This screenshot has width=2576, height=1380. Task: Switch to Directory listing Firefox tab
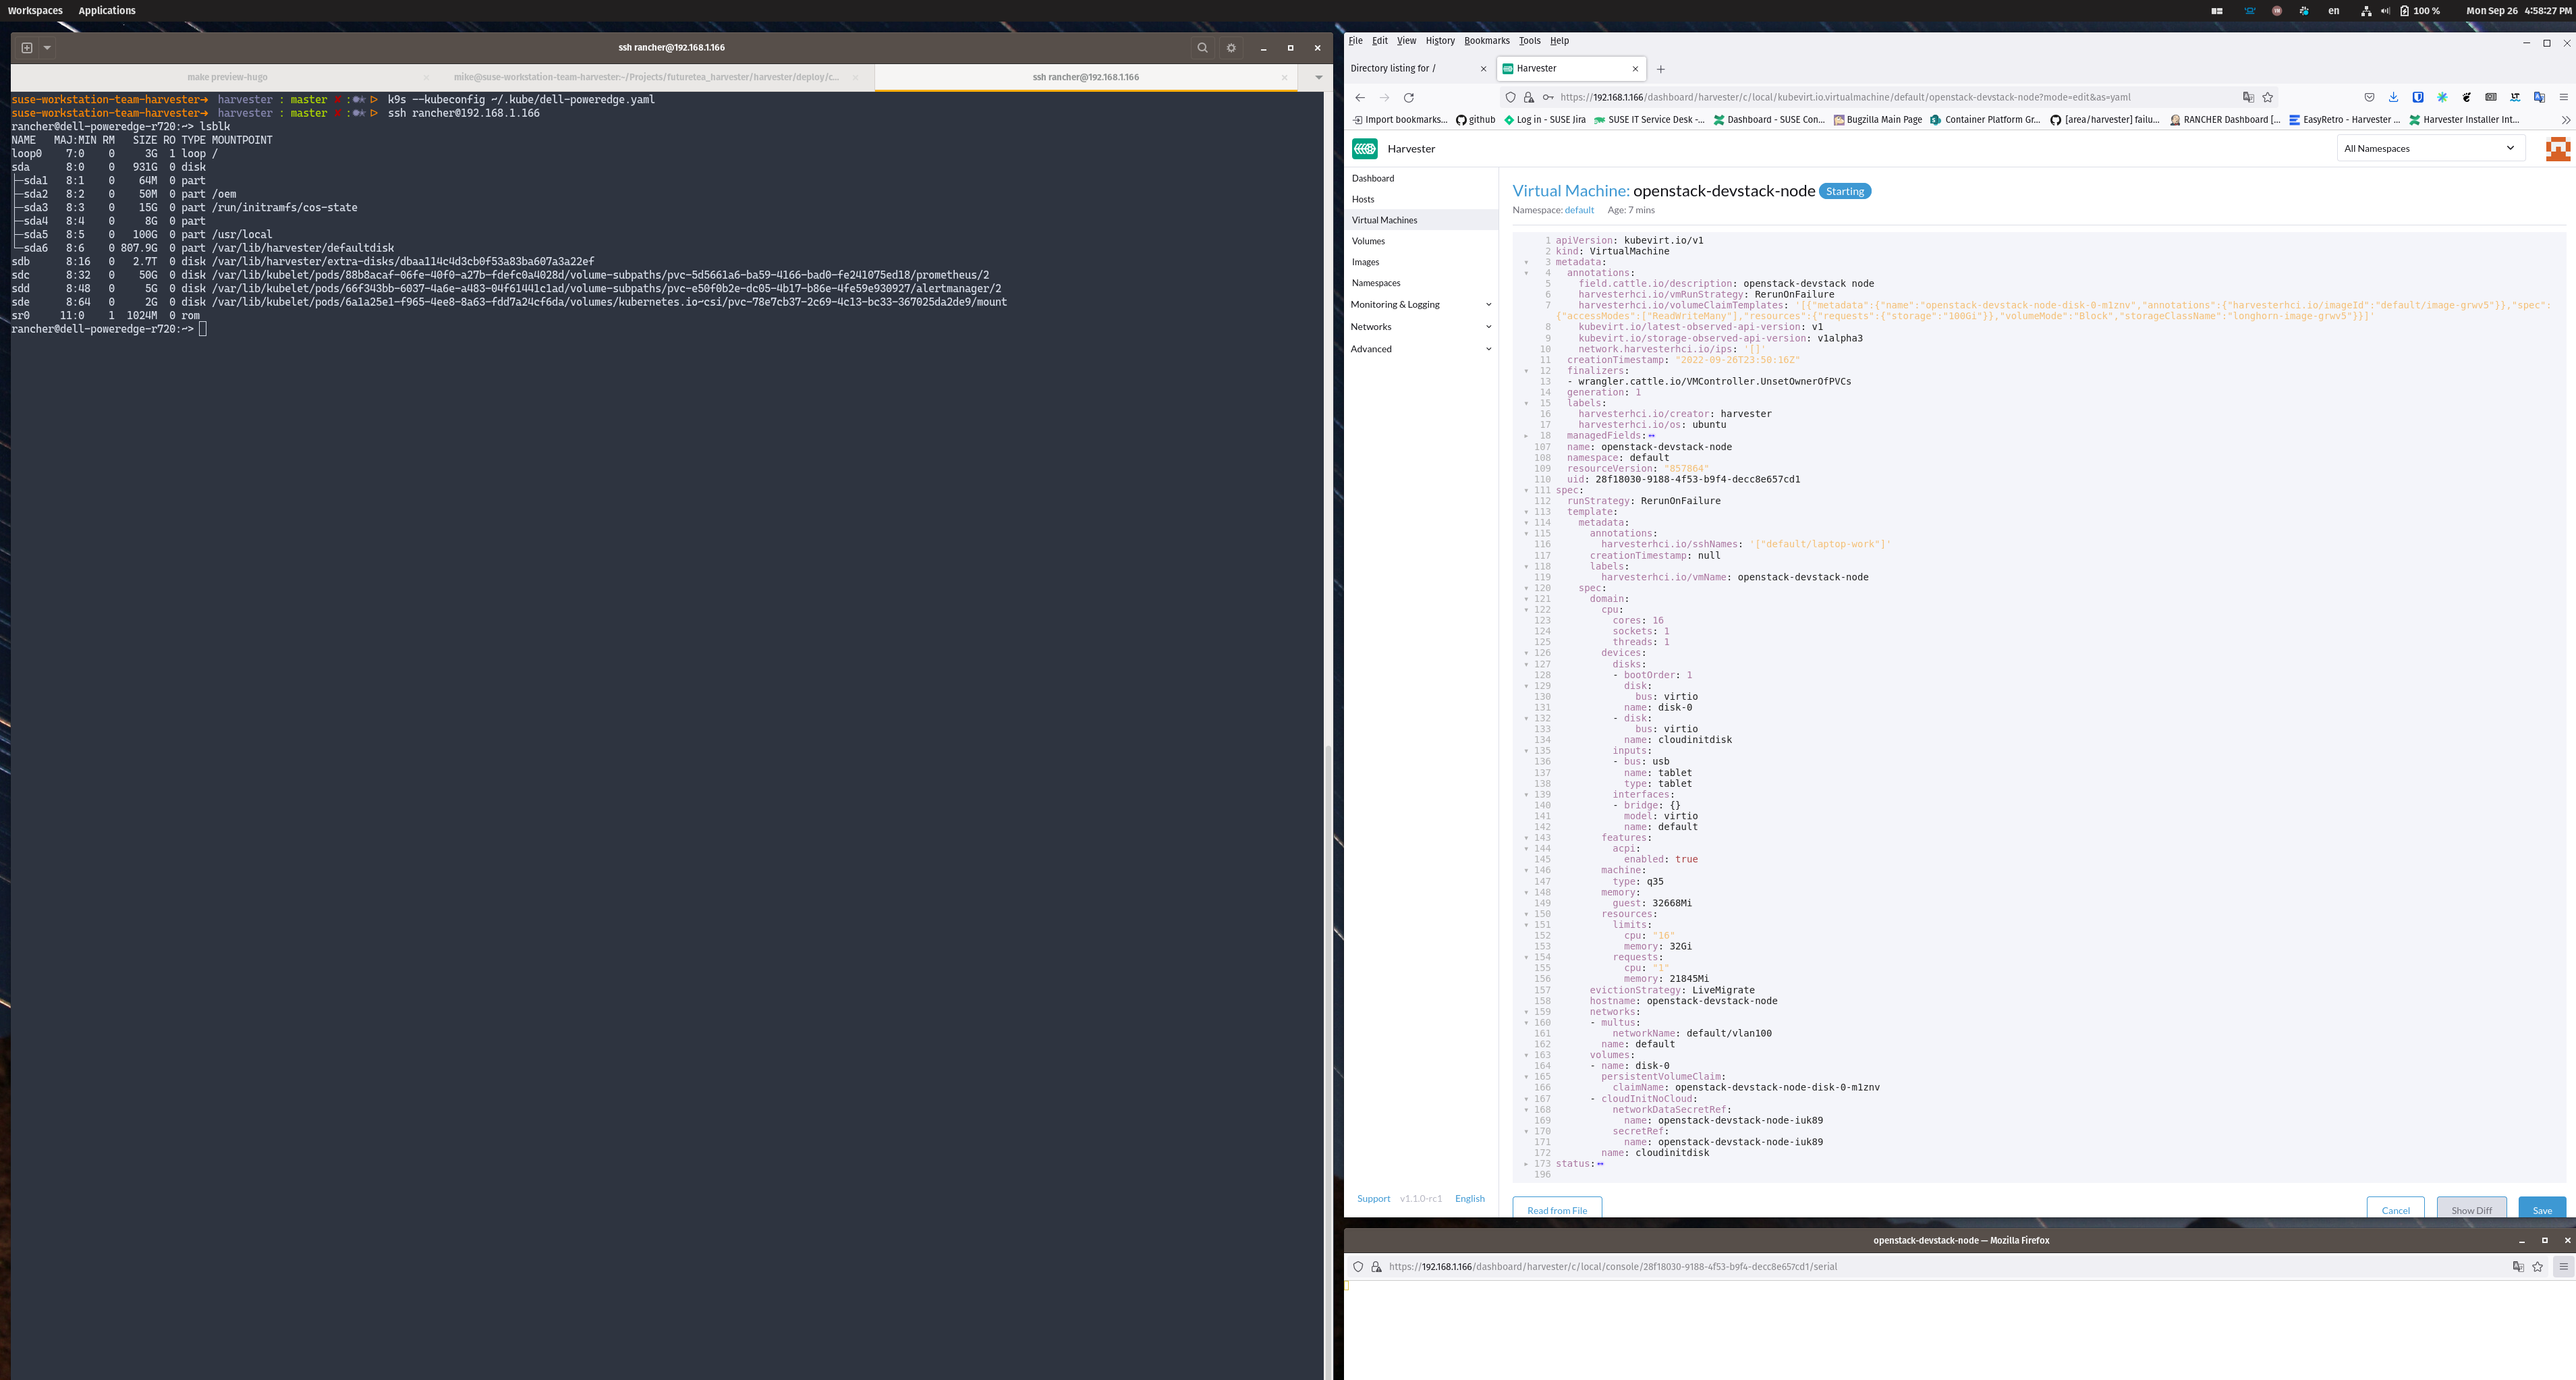pyautogui.click(x=1418, y=68)
